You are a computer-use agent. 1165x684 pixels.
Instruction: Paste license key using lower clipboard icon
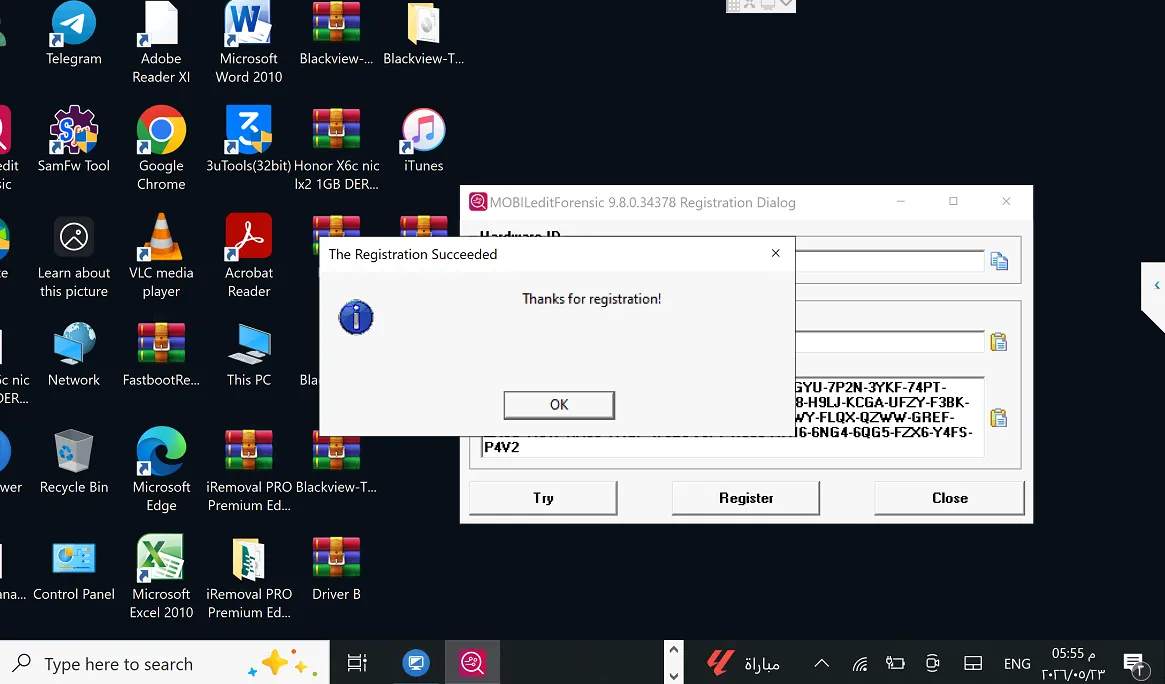click(999, 418)
